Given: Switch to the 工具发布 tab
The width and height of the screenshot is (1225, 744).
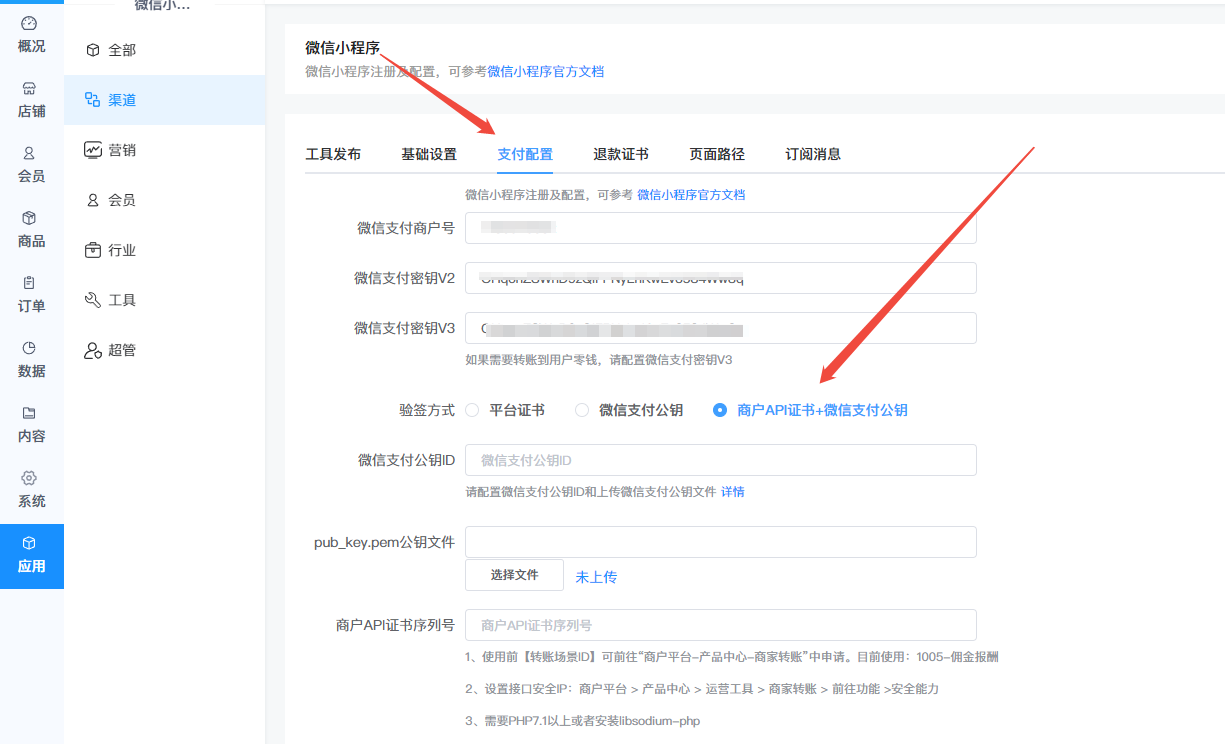Looking at the screenshot, I should click(x=333, y=154).
